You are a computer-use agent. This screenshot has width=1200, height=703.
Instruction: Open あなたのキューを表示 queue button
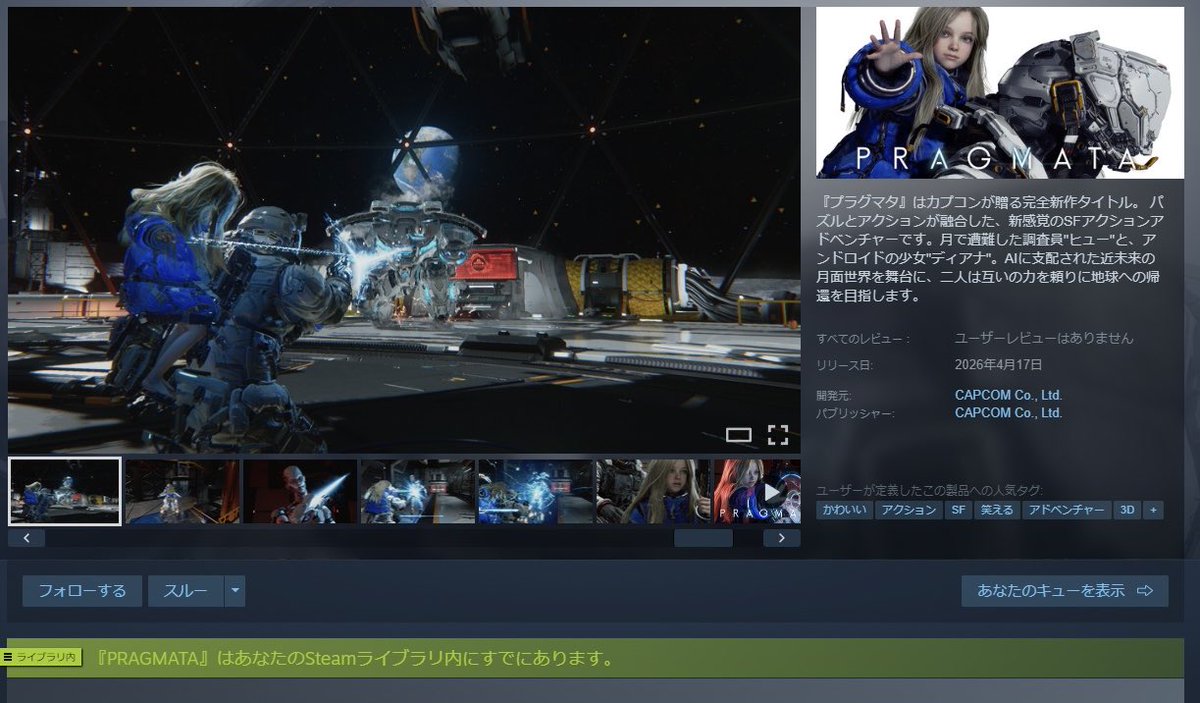click(1065, 591)
